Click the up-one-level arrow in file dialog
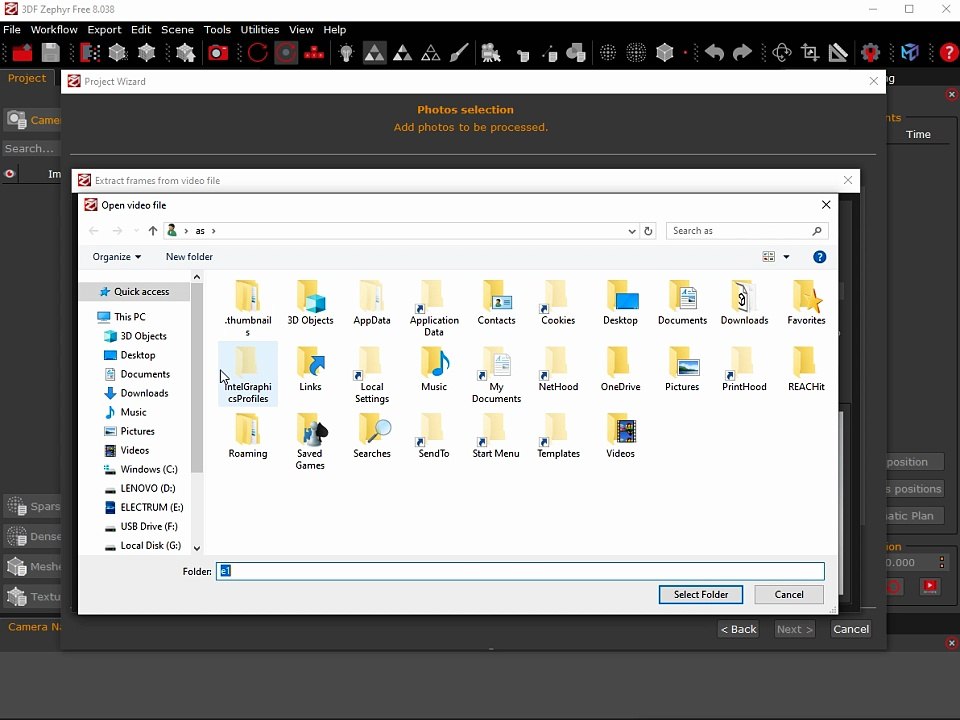 point(152,231)
